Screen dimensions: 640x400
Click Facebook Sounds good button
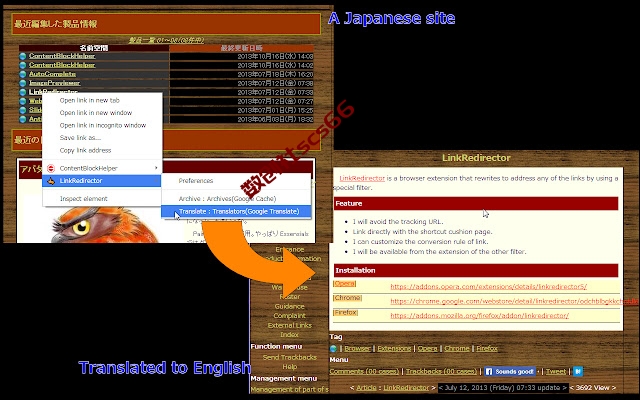point(509,371)
